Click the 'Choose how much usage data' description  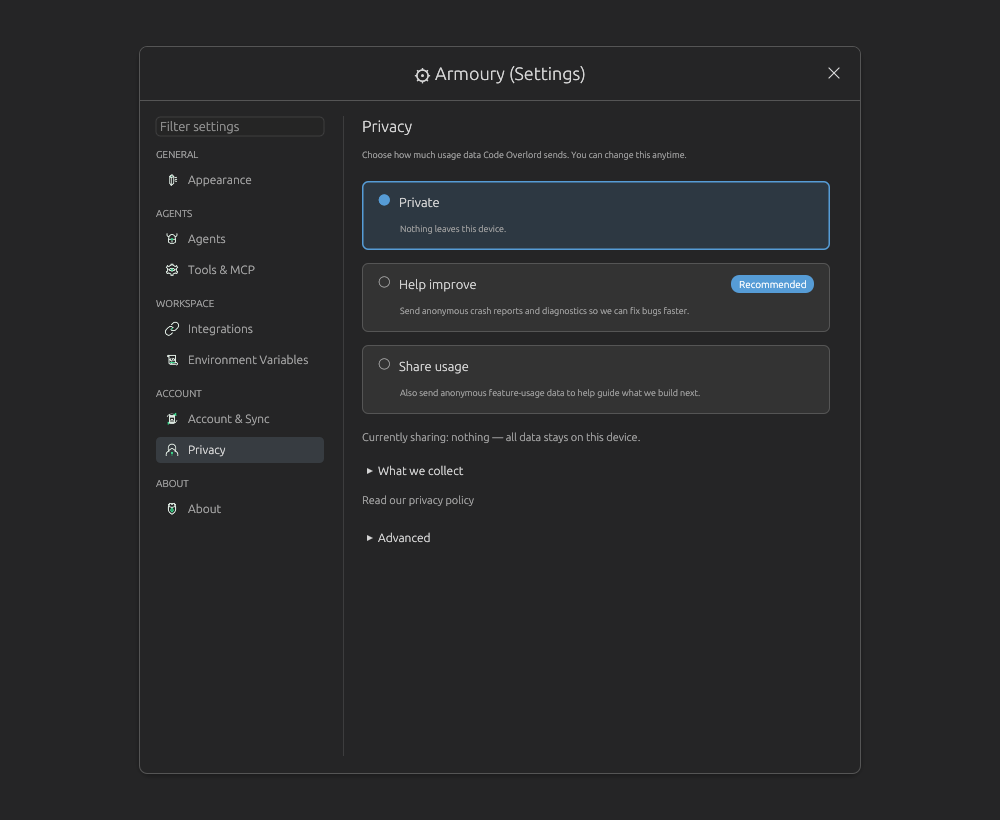524,155
